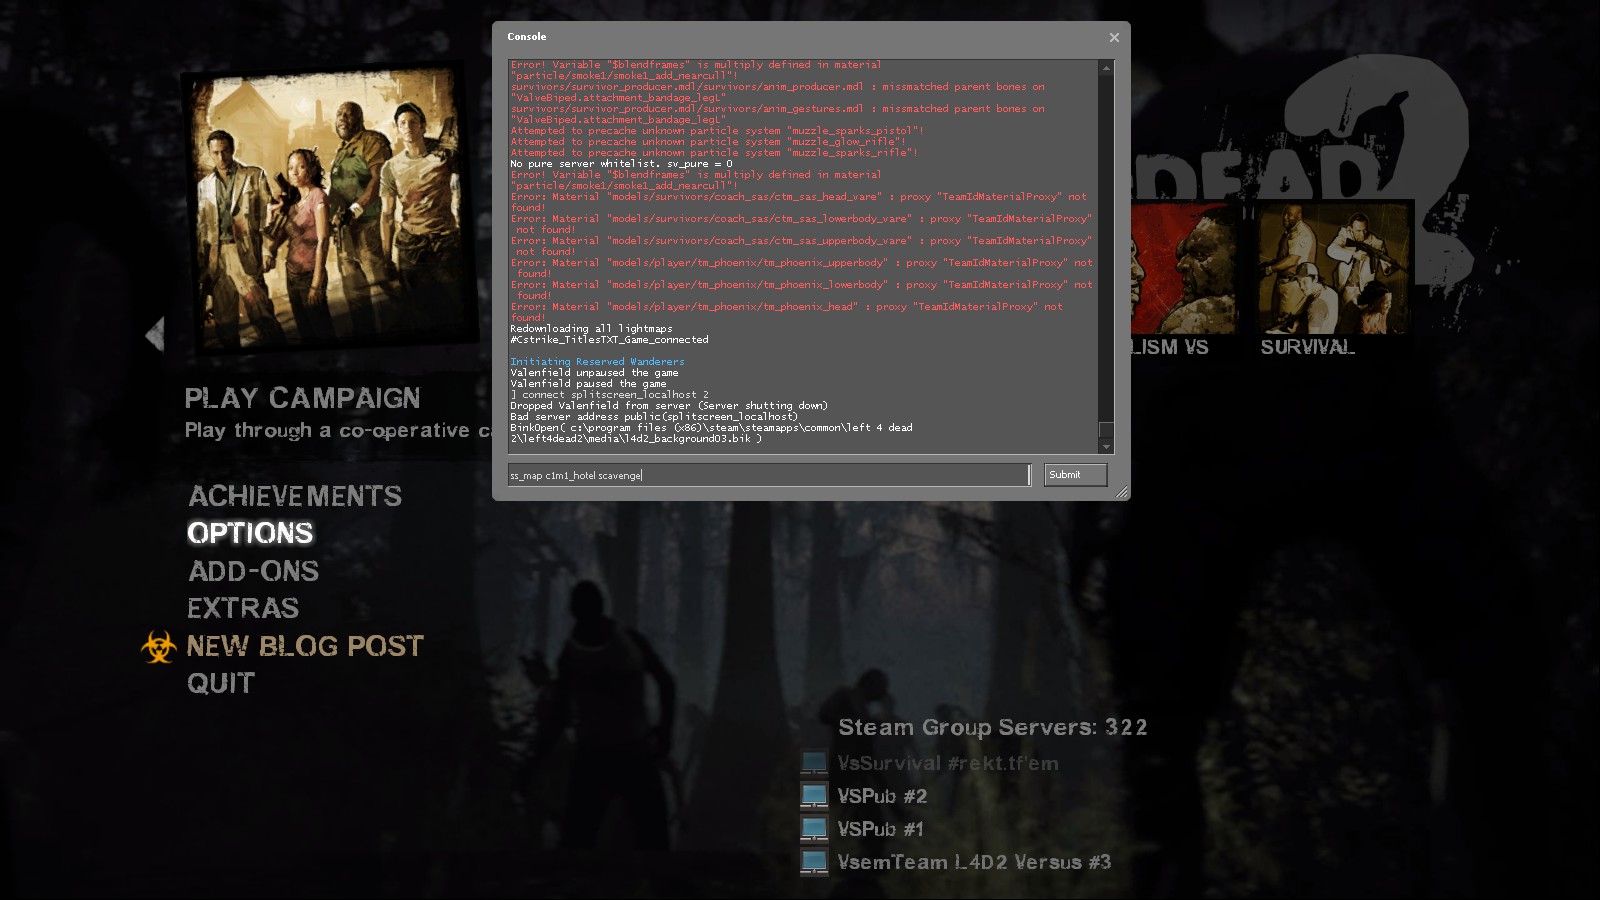Click the console scrollbar up arrow
Screen dimensions: 1600x900
[x=1106, y=68]
